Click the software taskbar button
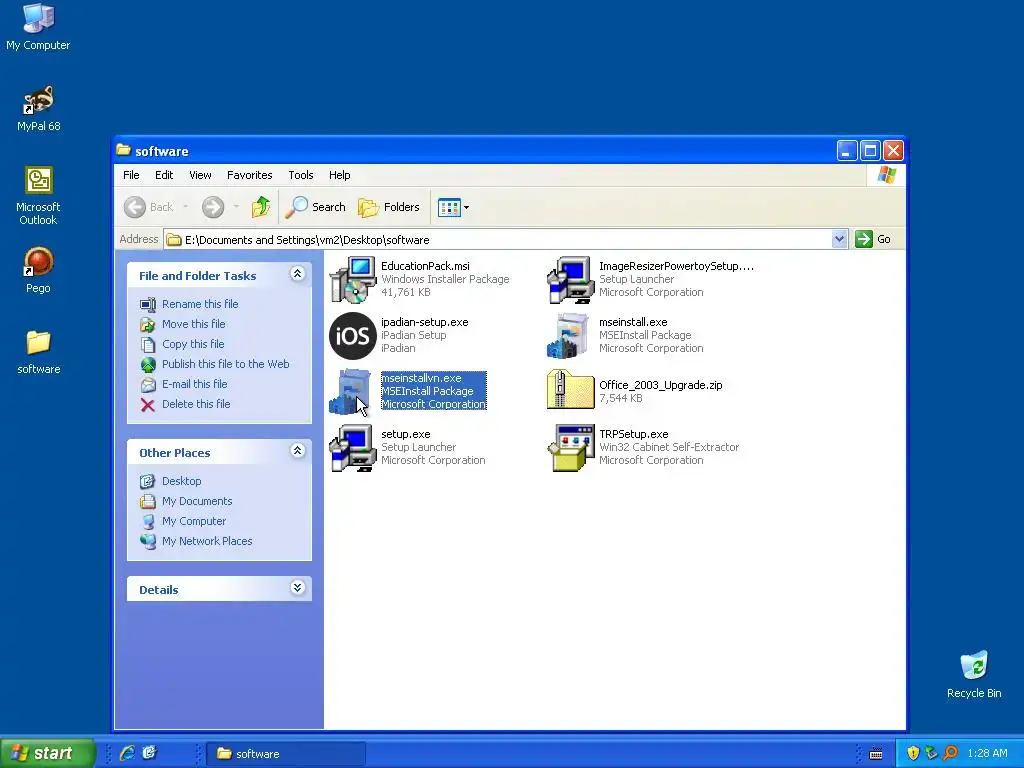 tap(286, 754)
